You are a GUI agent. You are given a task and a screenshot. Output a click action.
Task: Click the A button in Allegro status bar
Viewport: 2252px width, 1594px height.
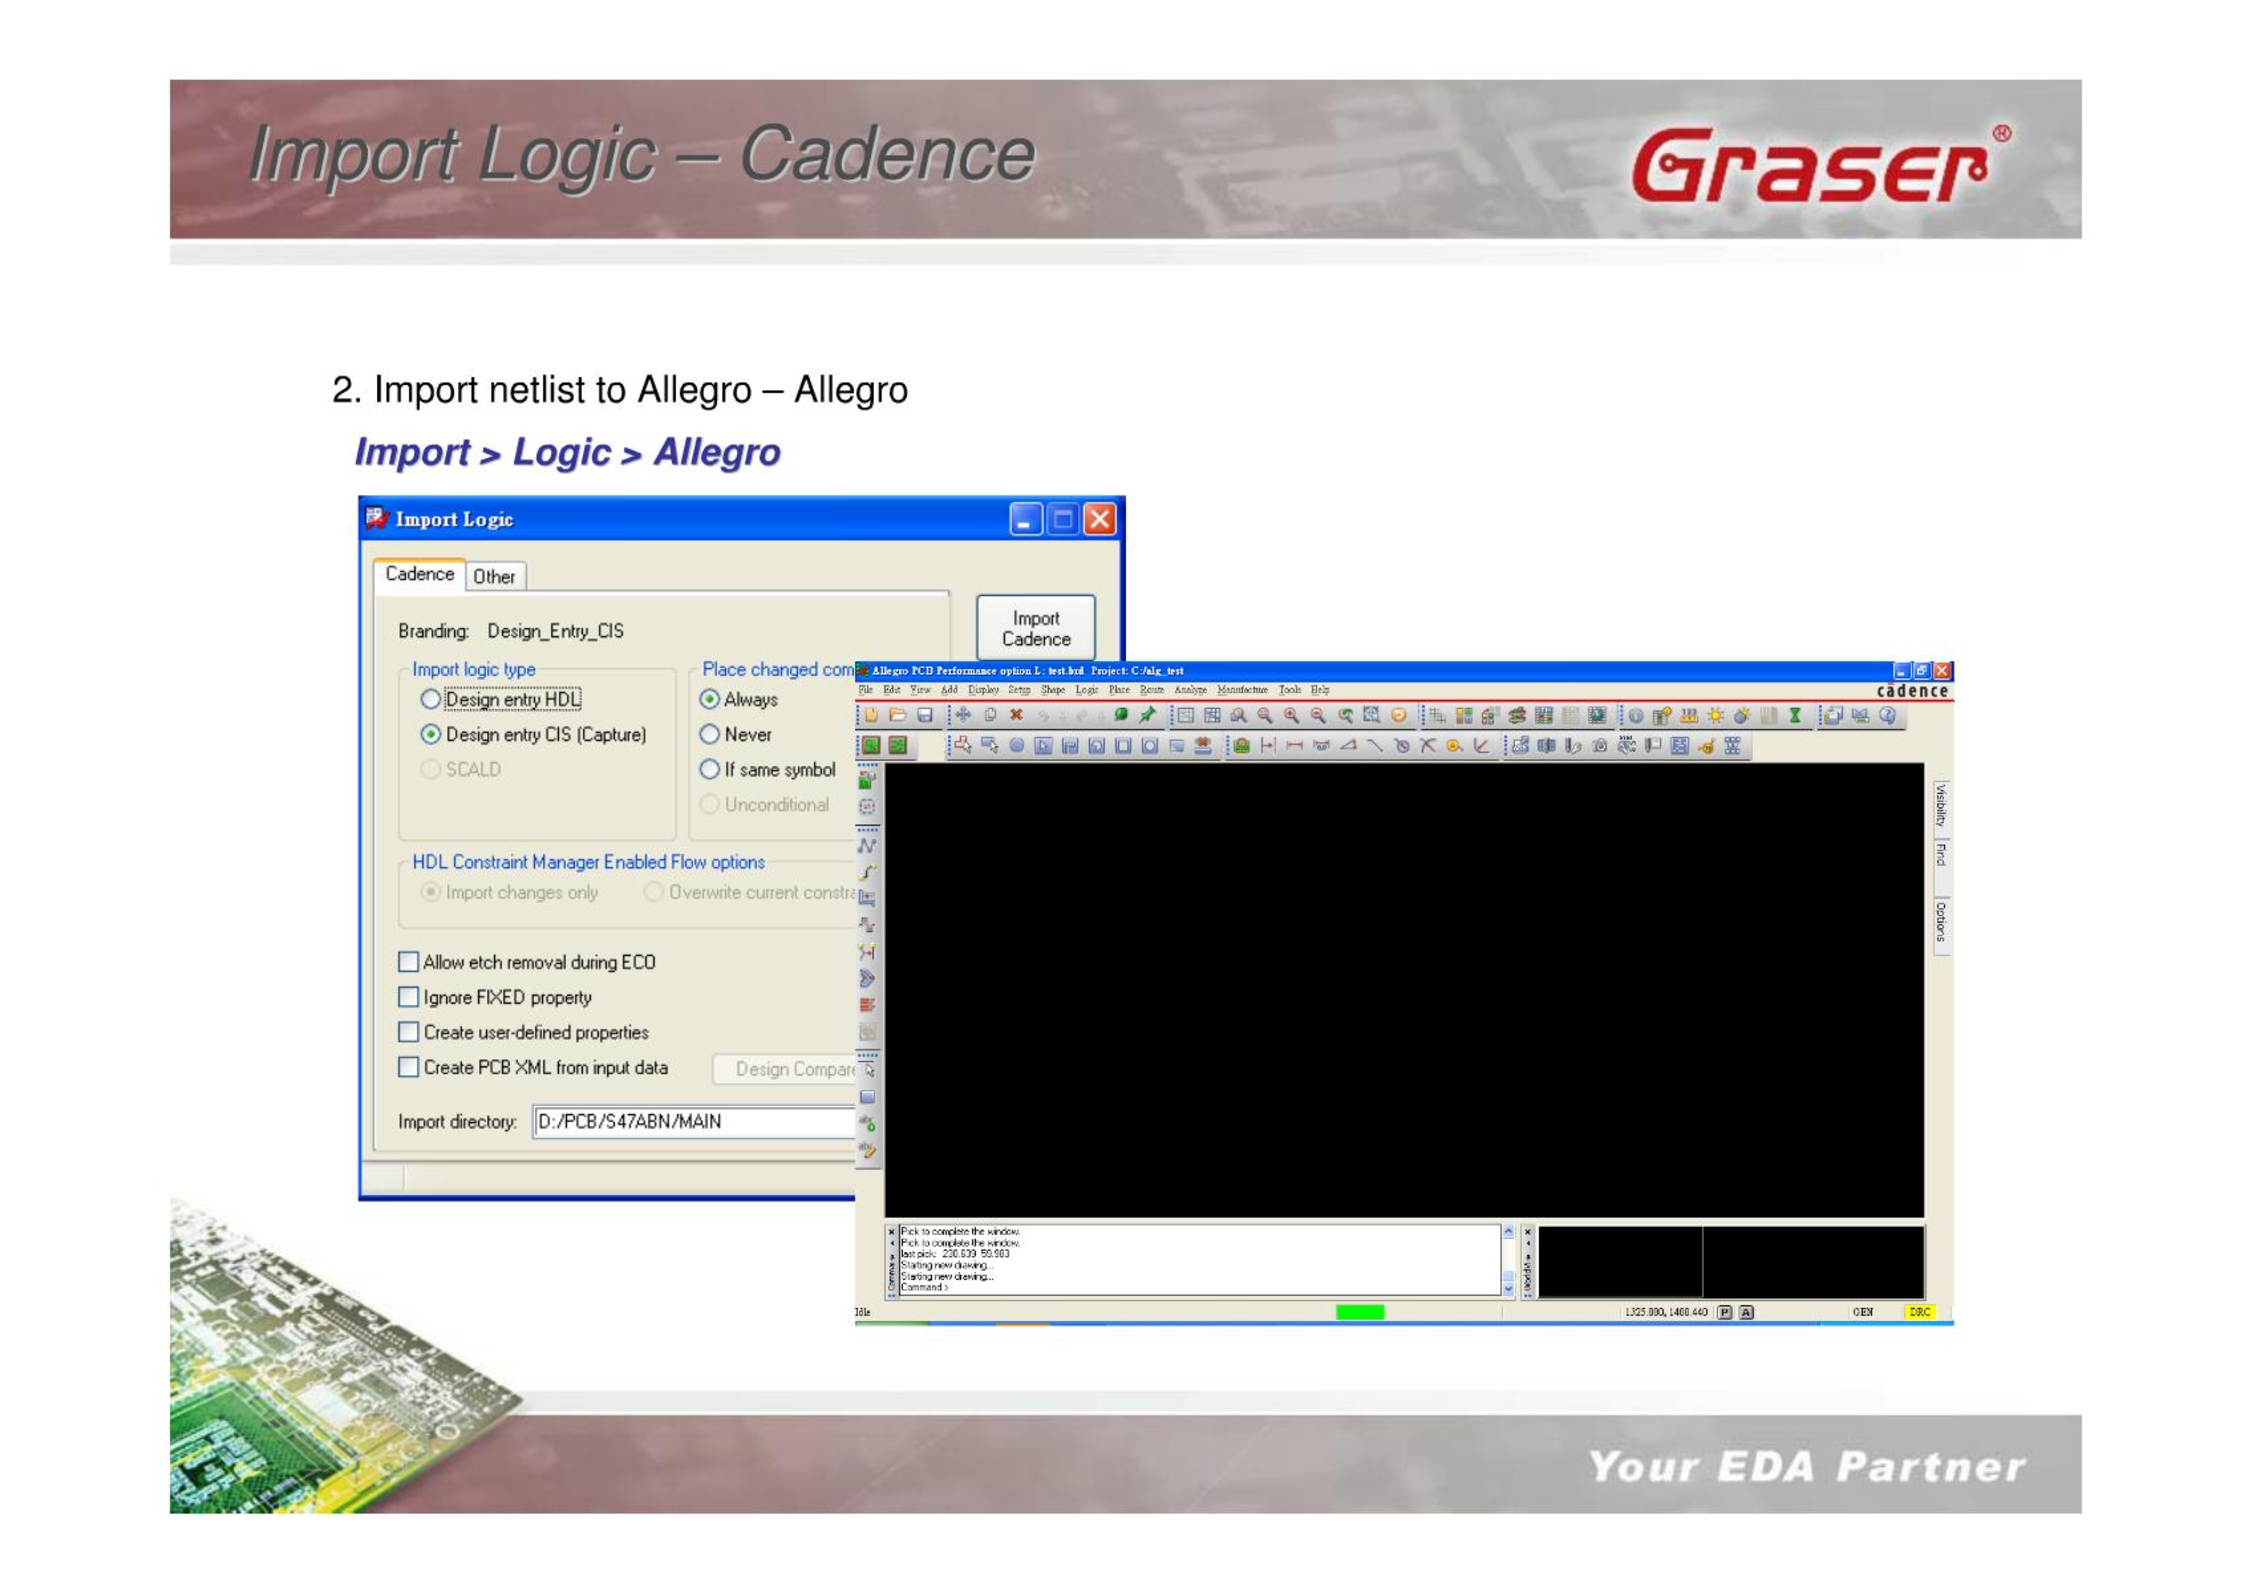pyautogui.click(x=1746, y=1312)
